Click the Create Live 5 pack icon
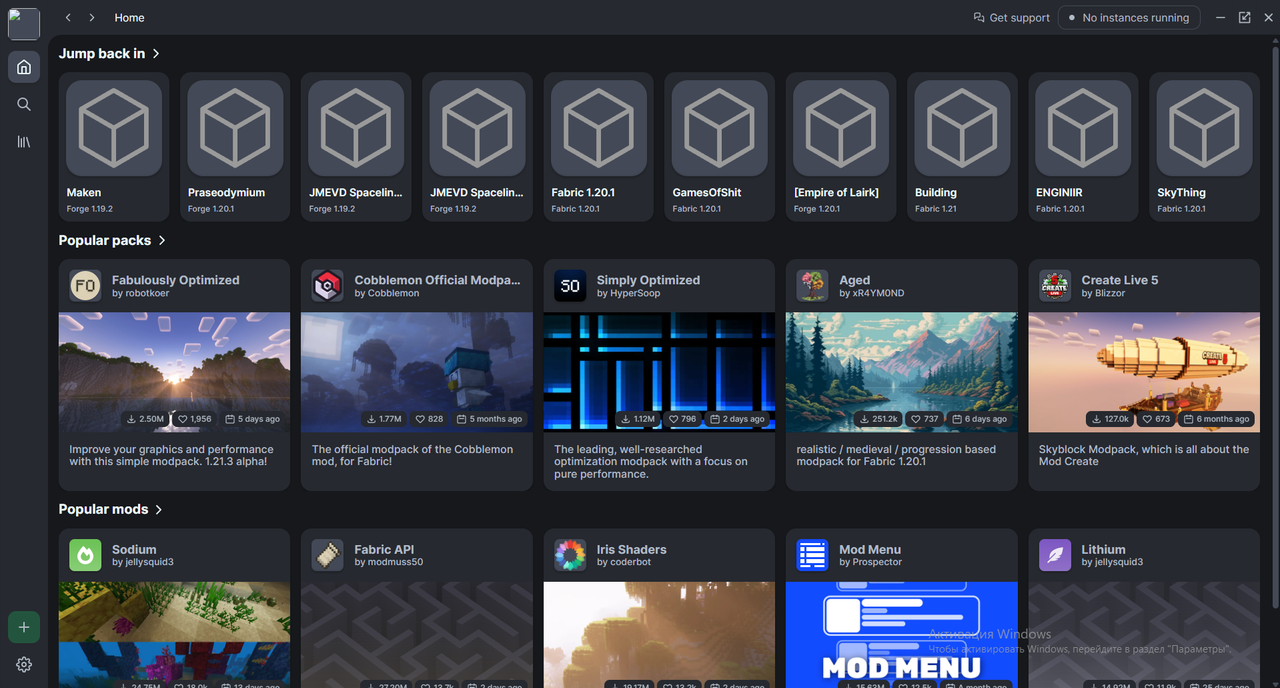Image resolution: width=1280 pixels, height=688 pixels. 1055,286
